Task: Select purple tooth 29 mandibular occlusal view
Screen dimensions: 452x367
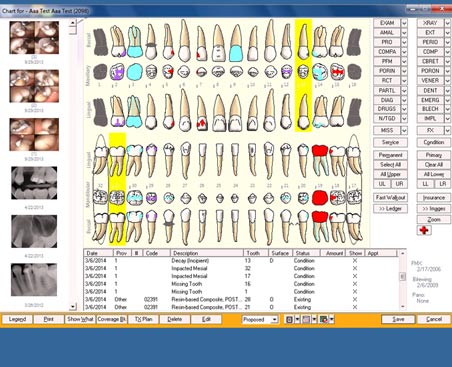Action: coord(151,198)
